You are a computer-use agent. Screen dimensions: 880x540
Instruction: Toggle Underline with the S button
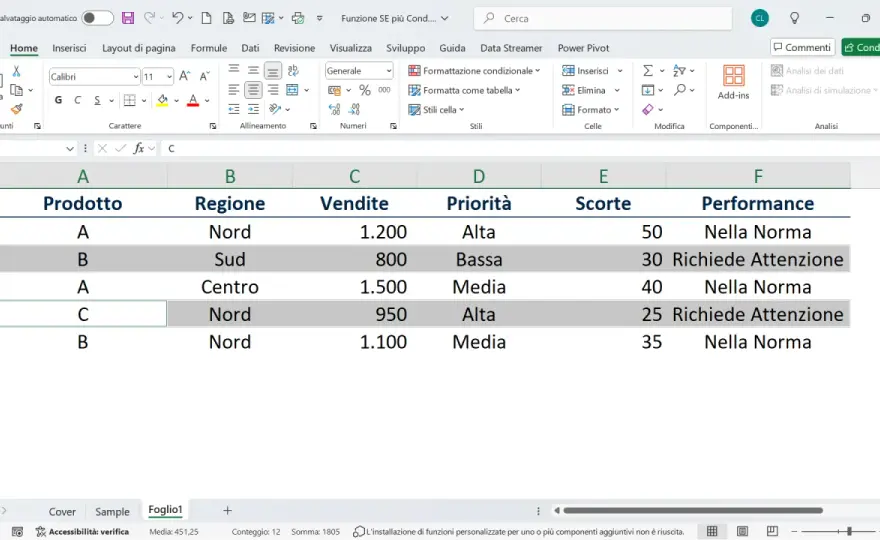(97, 100)
